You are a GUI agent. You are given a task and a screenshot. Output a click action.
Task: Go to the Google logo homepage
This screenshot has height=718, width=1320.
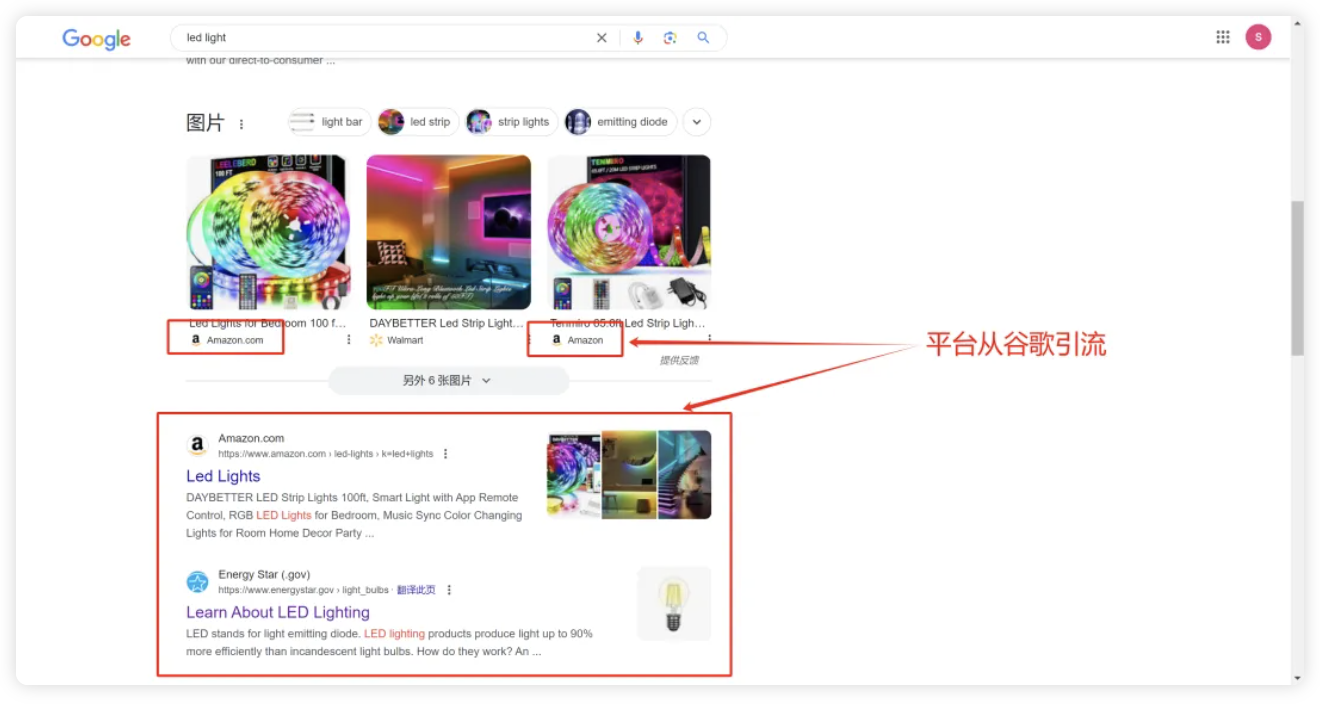pyautogui.click(x=96, y=38)
